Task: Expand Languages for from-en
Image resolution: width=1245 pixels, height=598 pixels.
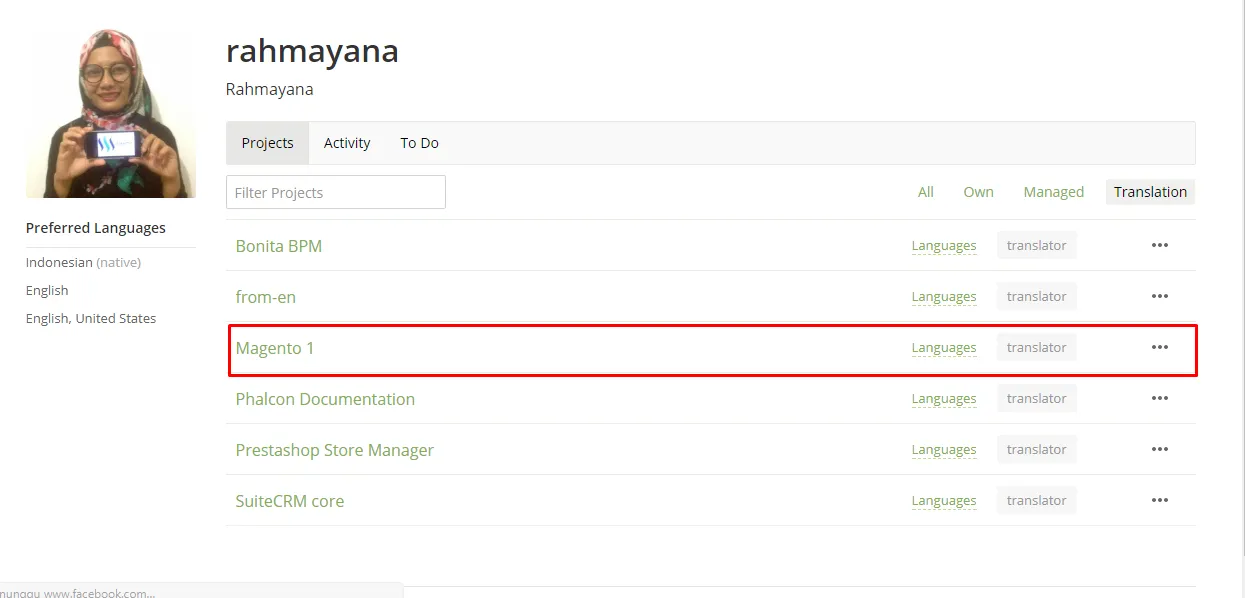Action: click(x=944, y=297)
